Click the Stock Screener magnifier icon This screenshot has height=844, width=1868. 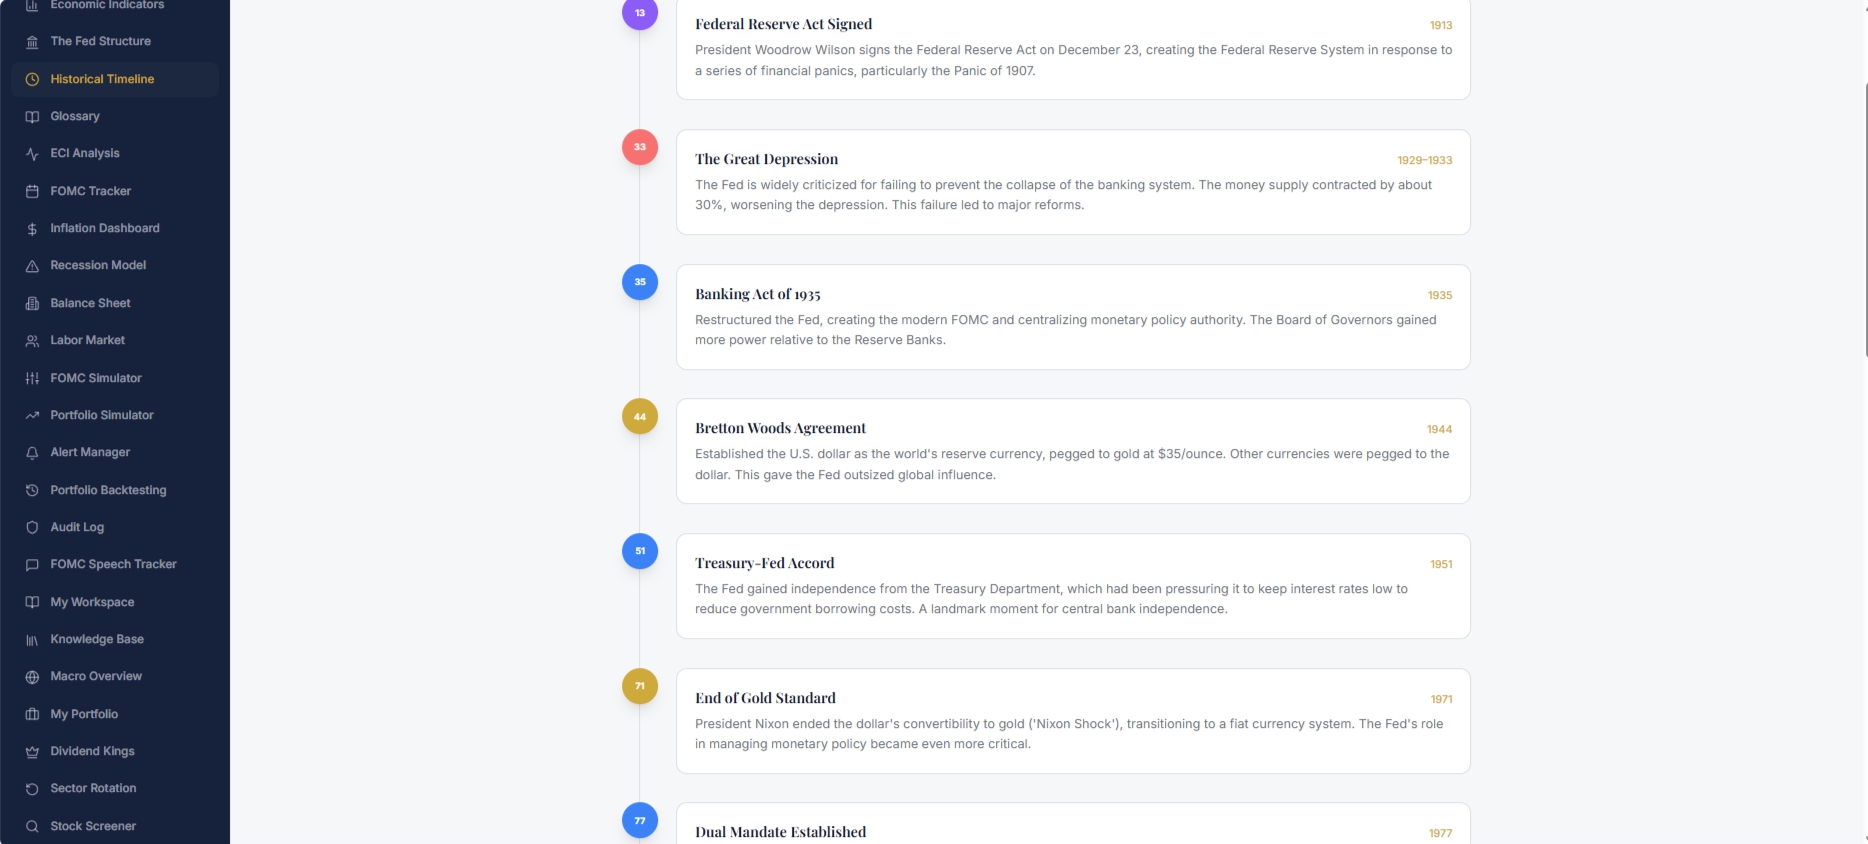pyautogui.click(x=32, y=826)
